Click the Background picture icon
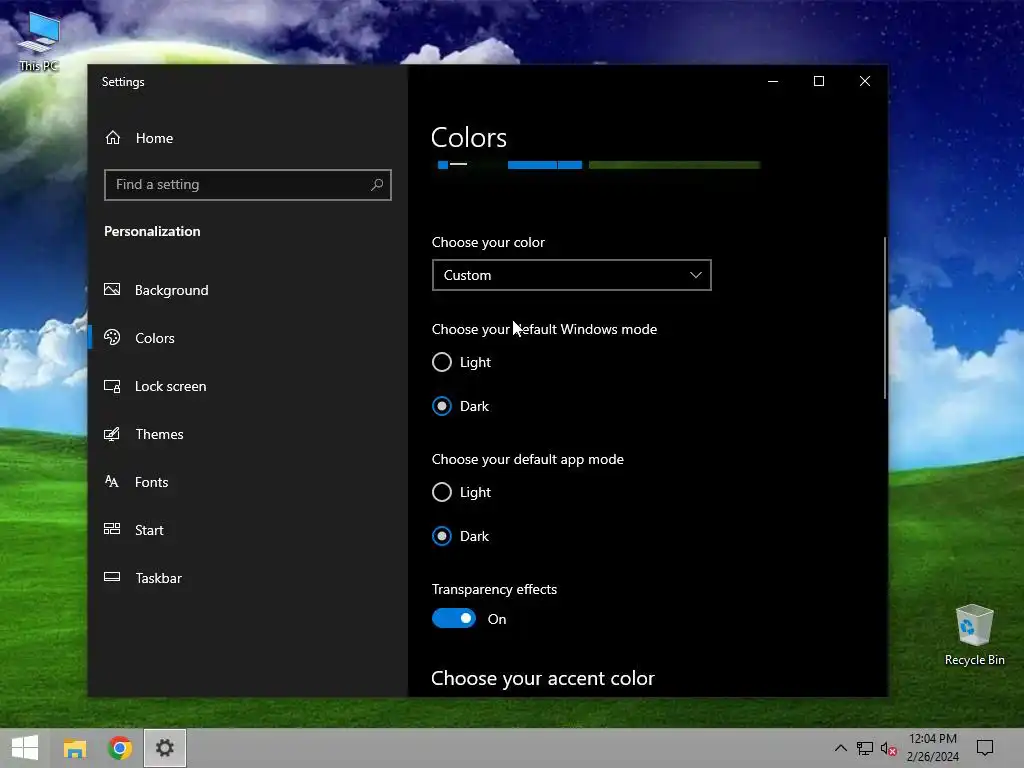Viewport: 1024px width, 768px height. tap(112, 289)
